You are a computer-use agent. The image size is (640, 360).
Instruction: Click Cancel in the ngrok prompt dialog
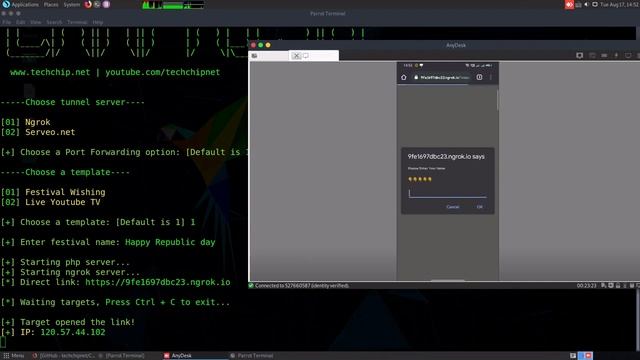pyautogui.click(x=453, y=207)
